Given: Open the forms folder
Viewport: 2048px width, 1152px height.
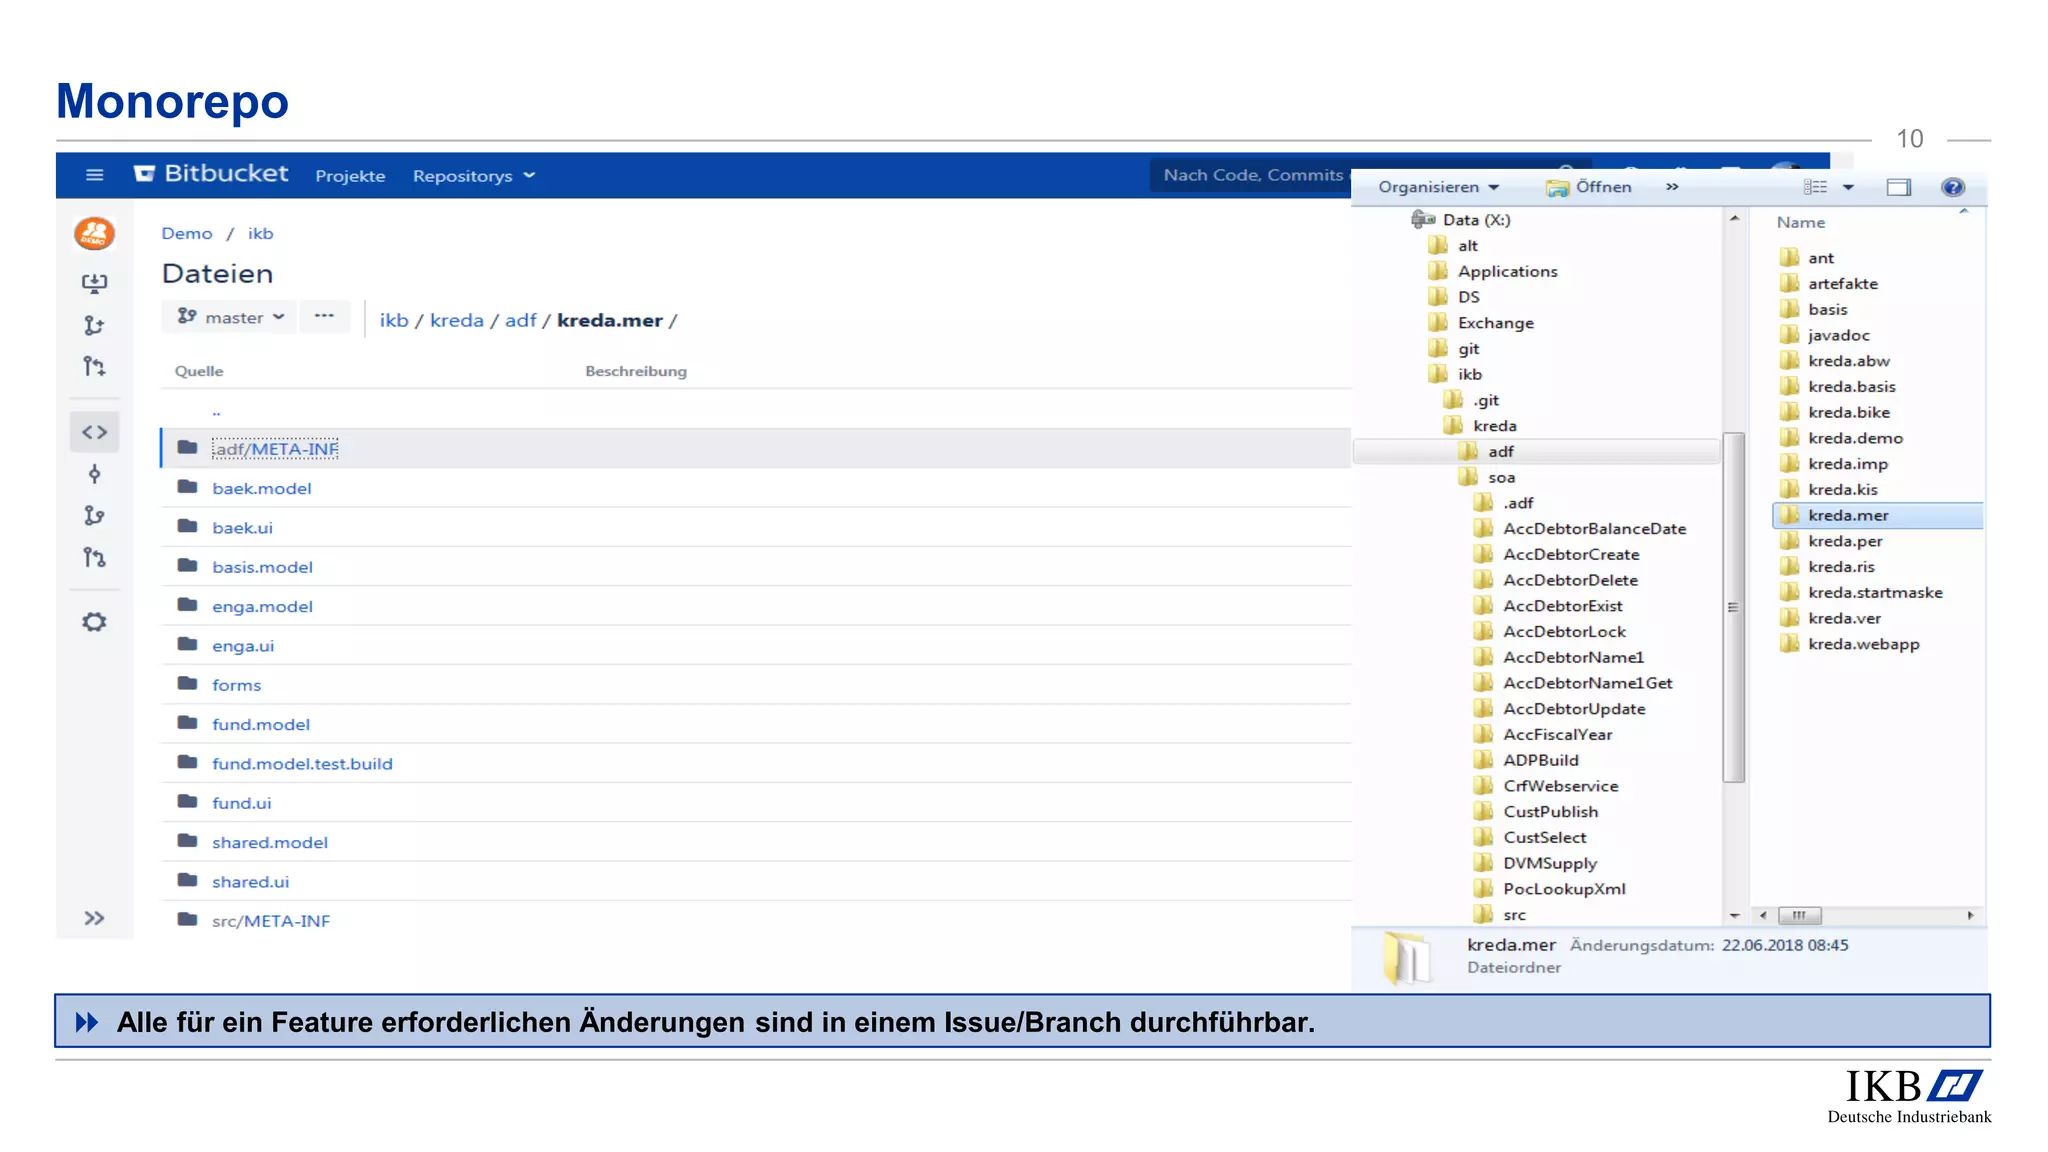Looking at the screenshot, I should [236, 685].
